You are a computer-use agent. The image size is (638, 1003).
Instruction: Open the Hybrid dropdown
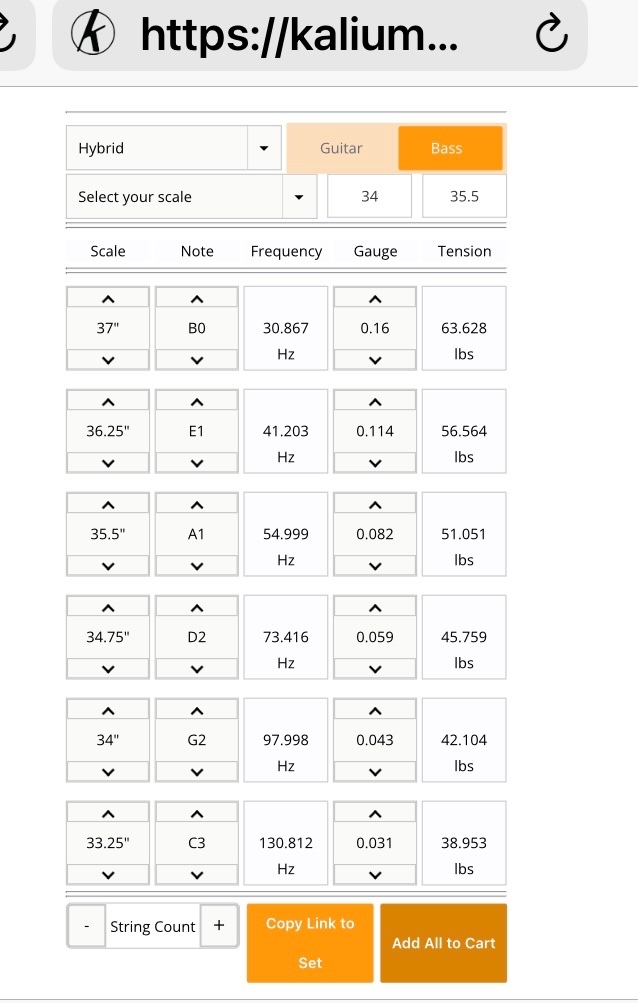coord(173,148)
